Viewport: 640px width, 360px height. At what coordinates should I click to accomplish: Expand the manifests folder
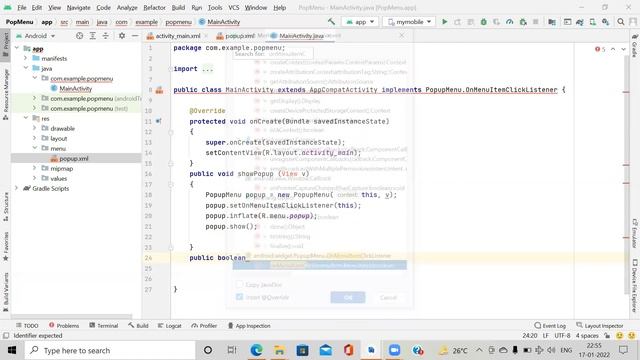[26, 58]
